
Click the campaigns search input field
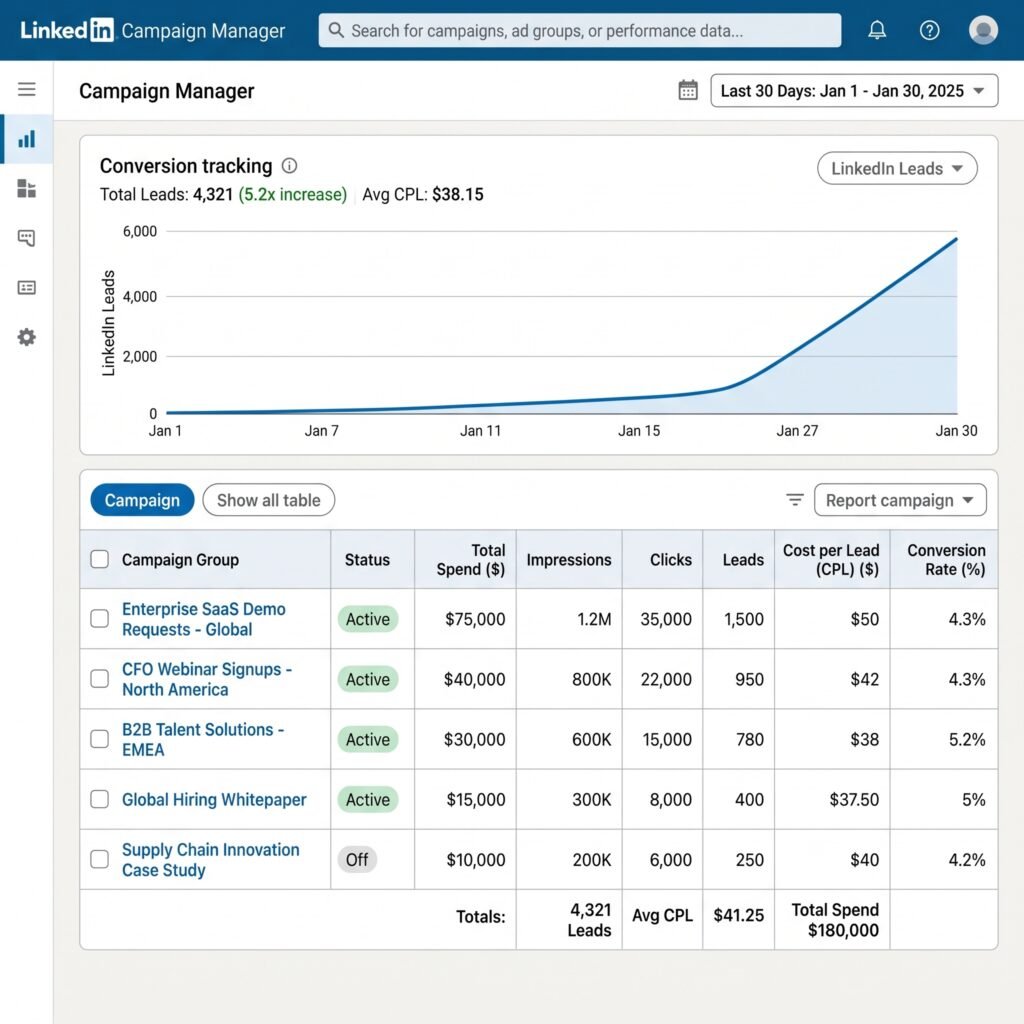[x=580, y=30]
